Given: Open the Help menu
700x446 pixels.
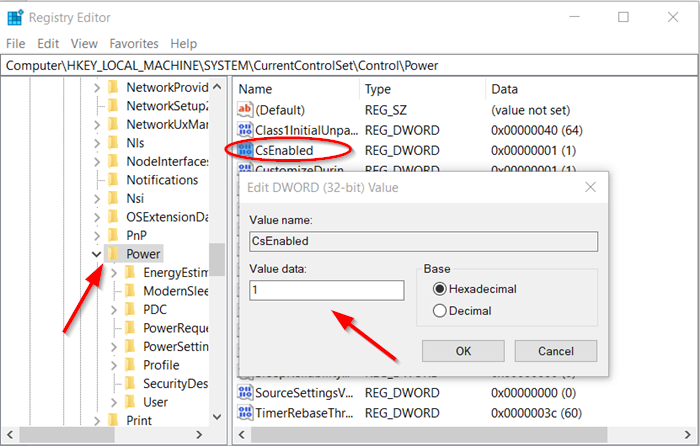Looking at the screenshot, I should tap(183, 44).
